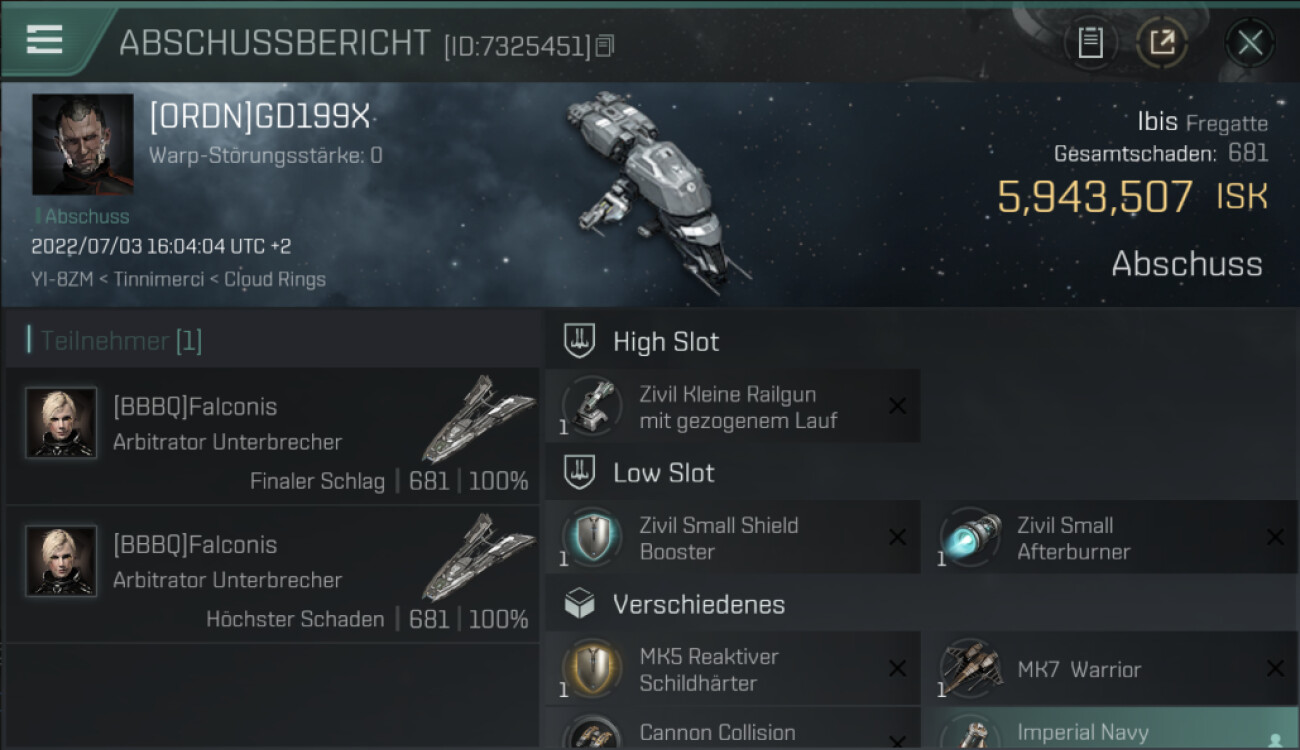Select the Zivil Small Afterburner icon

(x=970, y=537)
